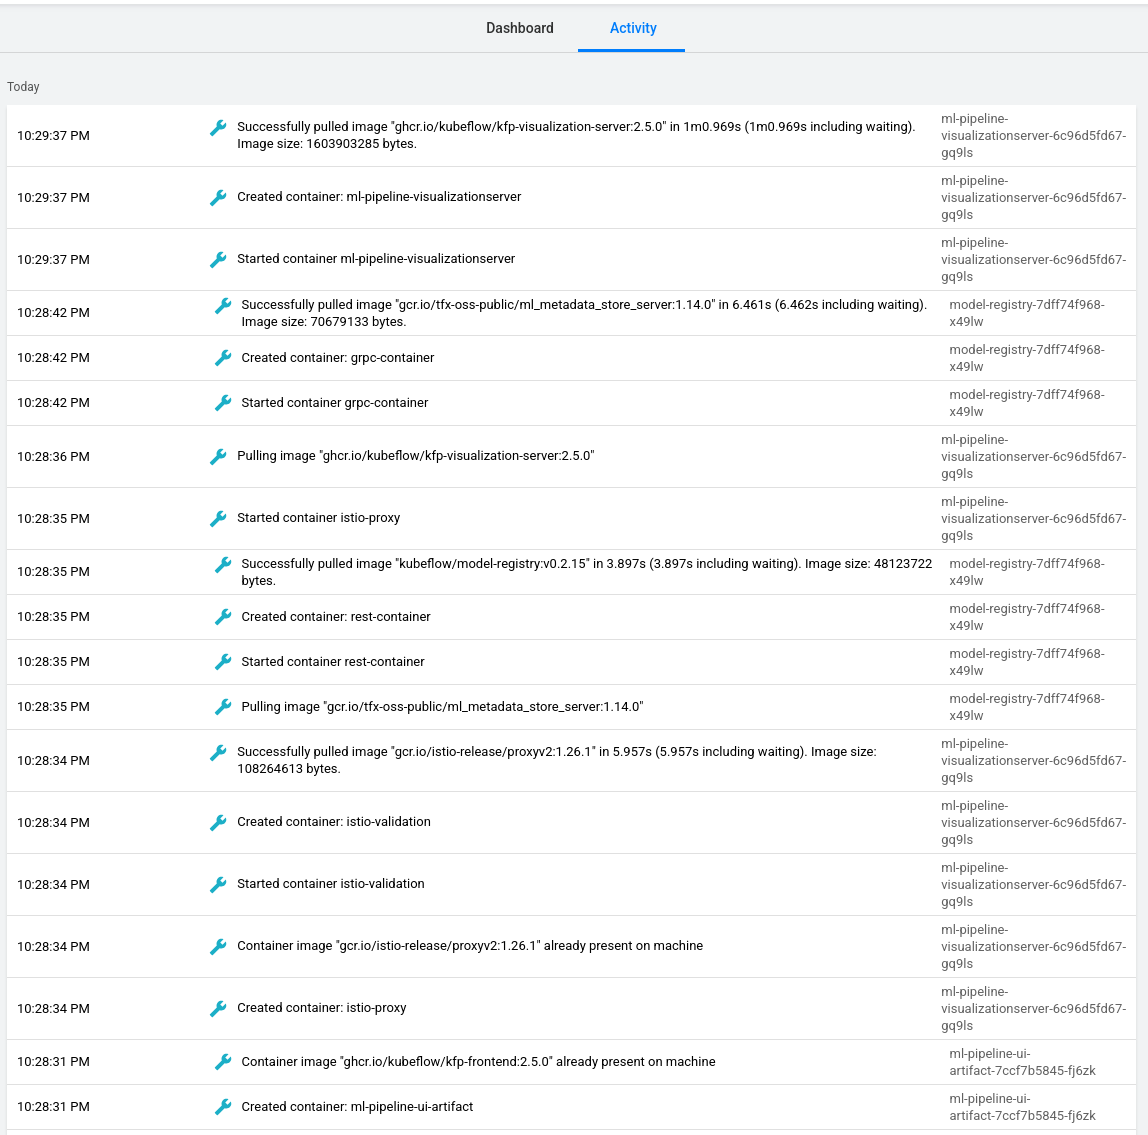Image resolution: width=1148 pixels, height=1135 pixels.
Task: Click wrench icon beside Pulling image kfp-visualization-server
Action: pos(218,456)
